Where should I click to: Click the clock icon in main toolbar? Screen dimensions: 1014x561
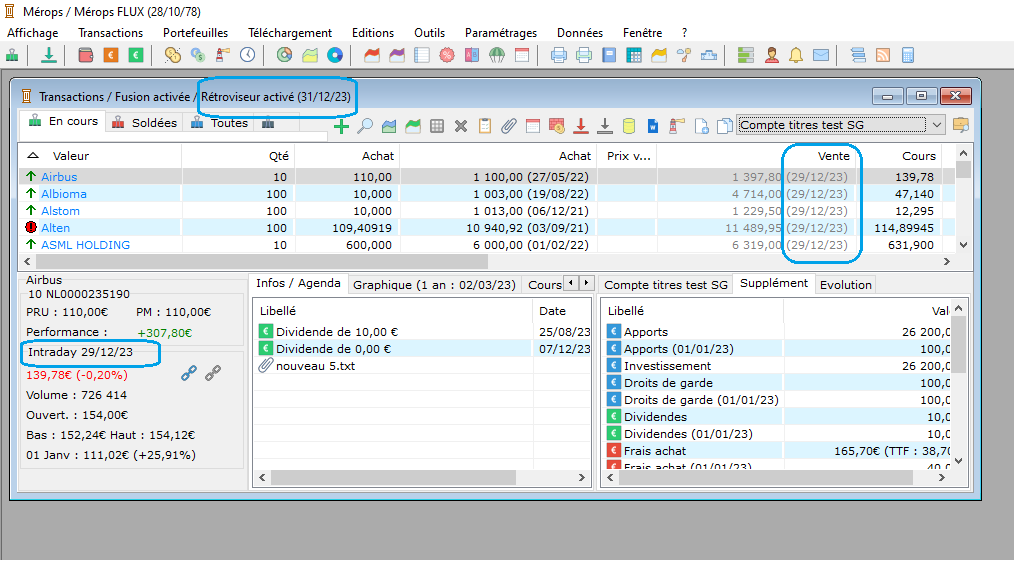click(x=248, y=56)
